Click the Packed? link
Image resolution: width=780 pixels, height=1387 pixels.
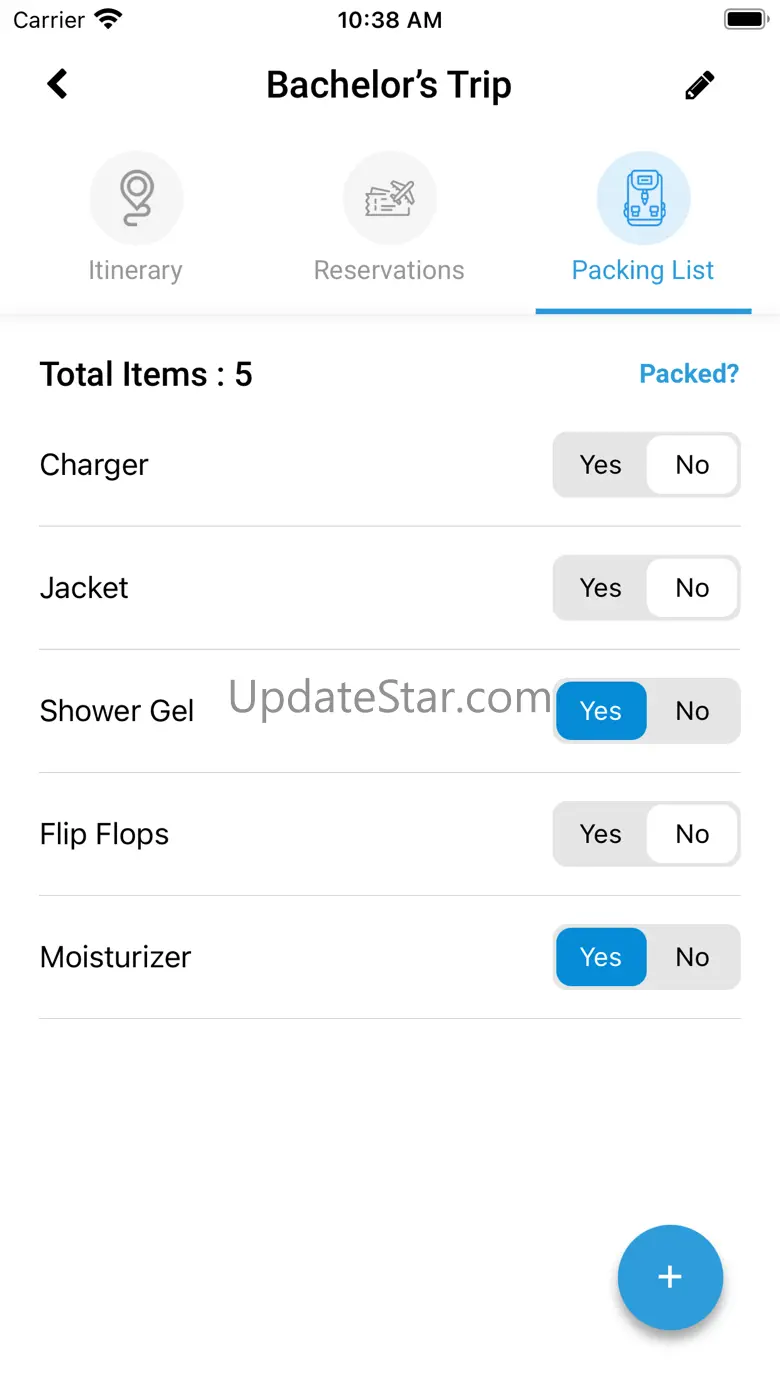tap(689, 374)
